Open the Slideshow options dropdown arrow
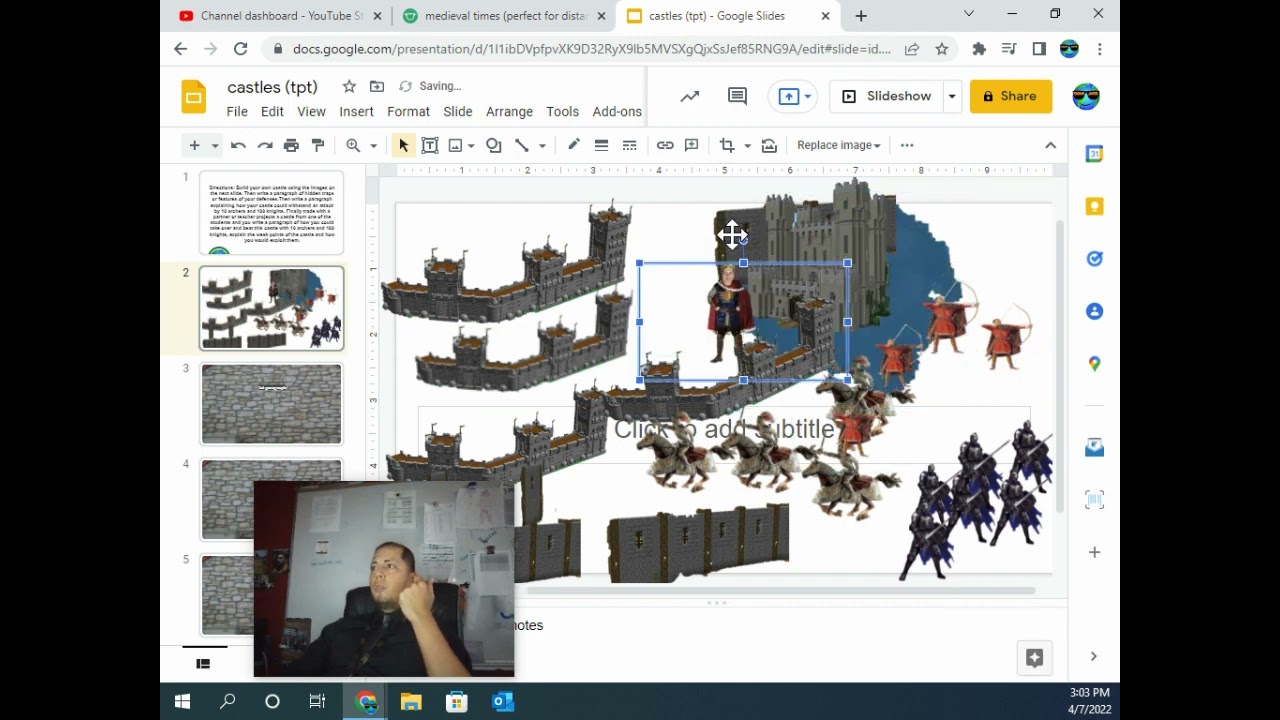 [952, 96]
